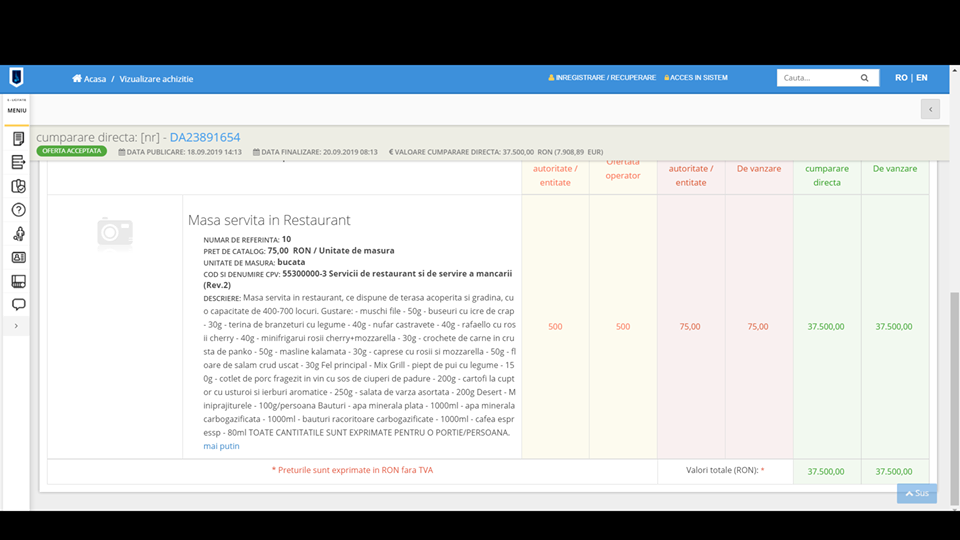Click the search magnifier icon
The width and height of the screenshot is (960, 540).
click(864, 78)
